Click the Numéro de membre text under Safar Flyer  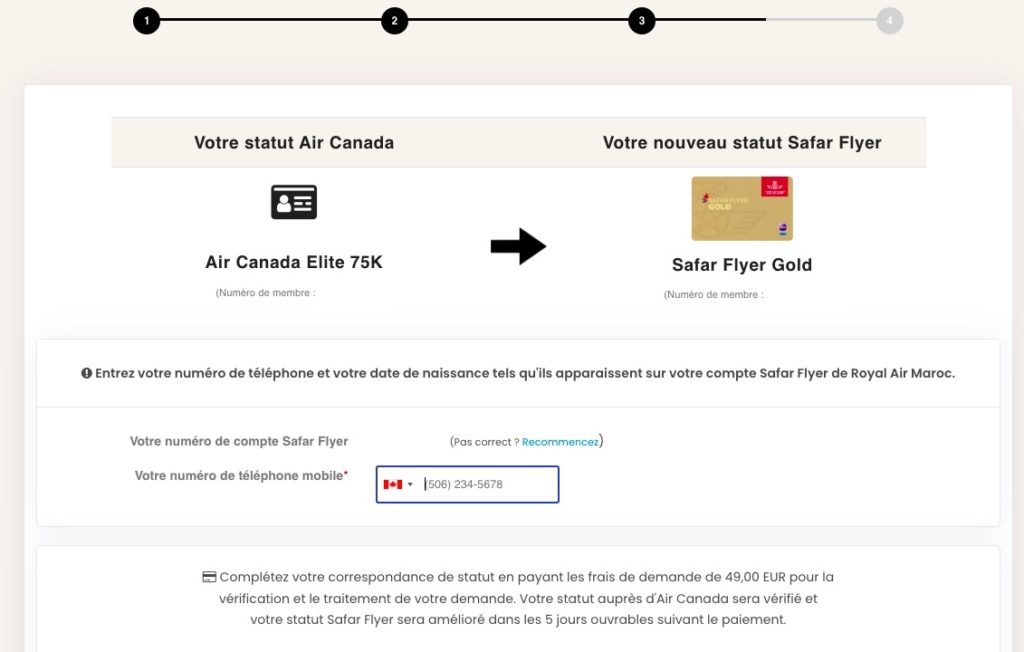pyautogui.click(x=714, y=294)
